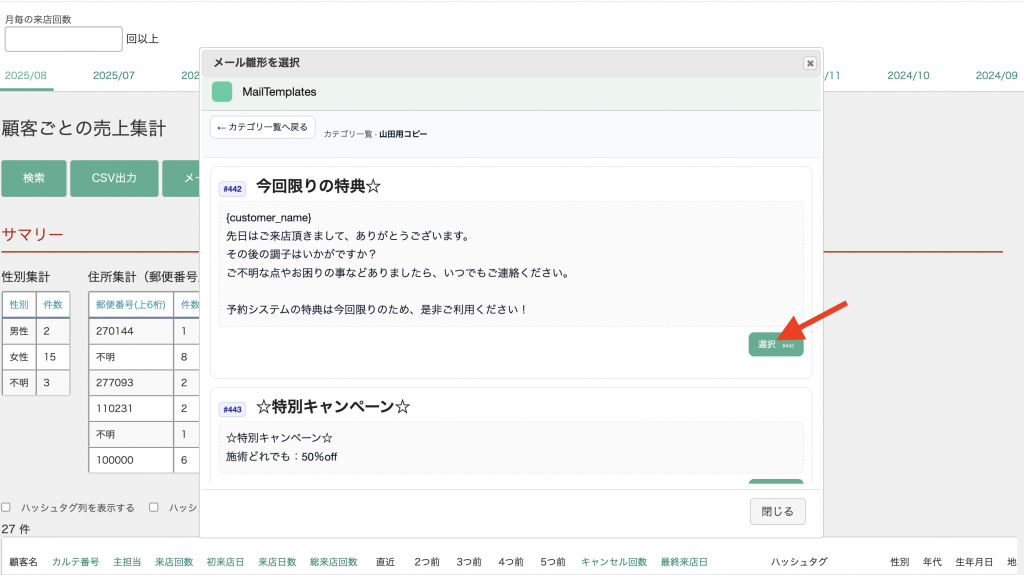Image resolution: width=1024 pixels, height=575 pixels.
Task: Switch to the 2025/08 month tab
Action: click(25, 75)
